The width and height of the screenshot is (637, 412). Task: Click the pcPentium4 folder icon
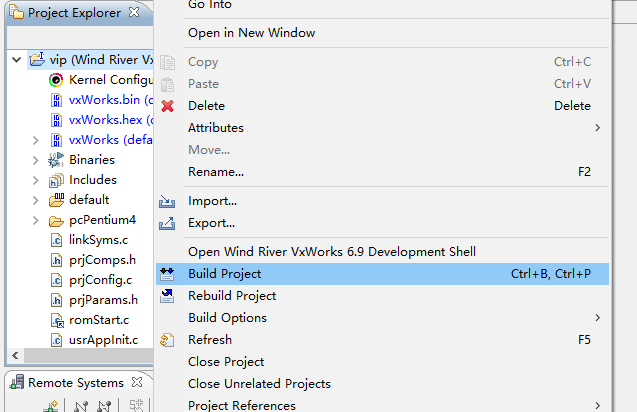56,221
